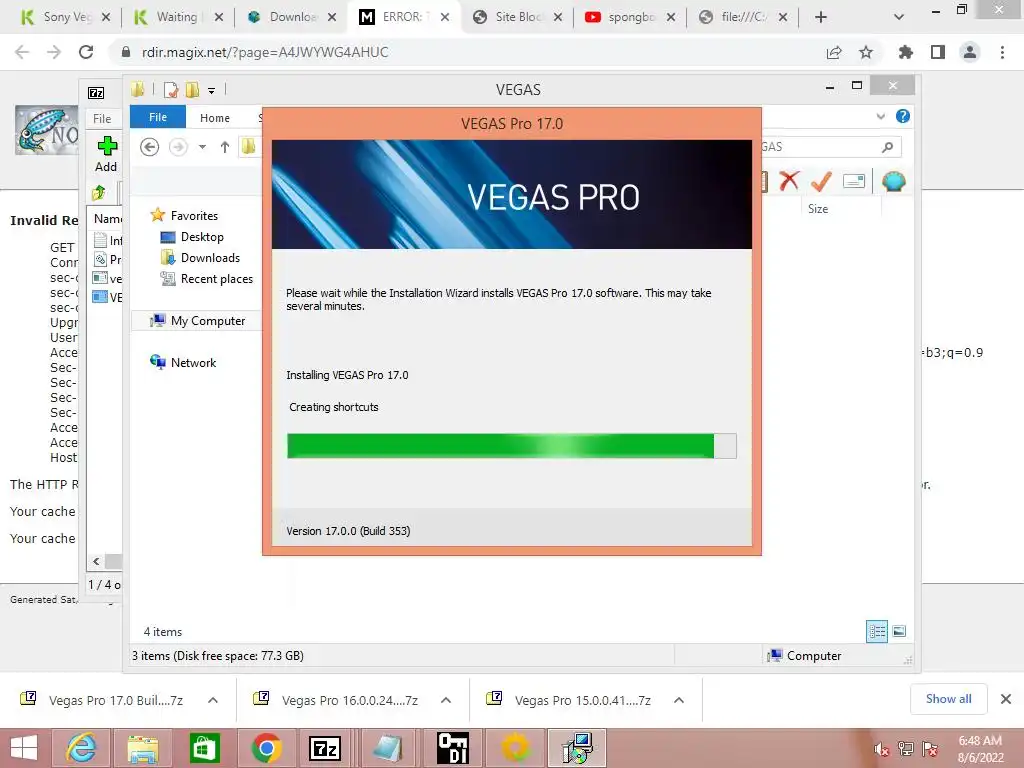Open 7-Zip from the taskbar
Viewport: 1024px width, 768px height.
[325, 748]
